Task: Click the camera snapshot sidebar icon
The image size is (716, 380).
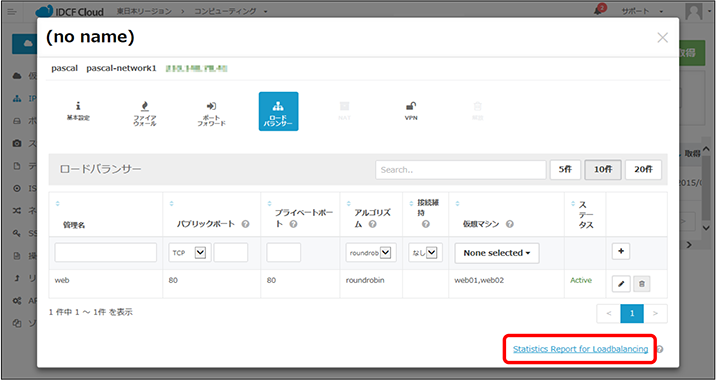Action: (x=17, y=143)
